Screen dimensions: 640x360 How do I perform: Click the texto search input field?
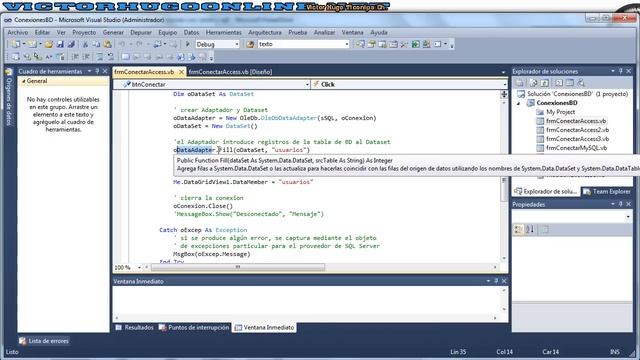pyautogui.click(x=300, y=44)
